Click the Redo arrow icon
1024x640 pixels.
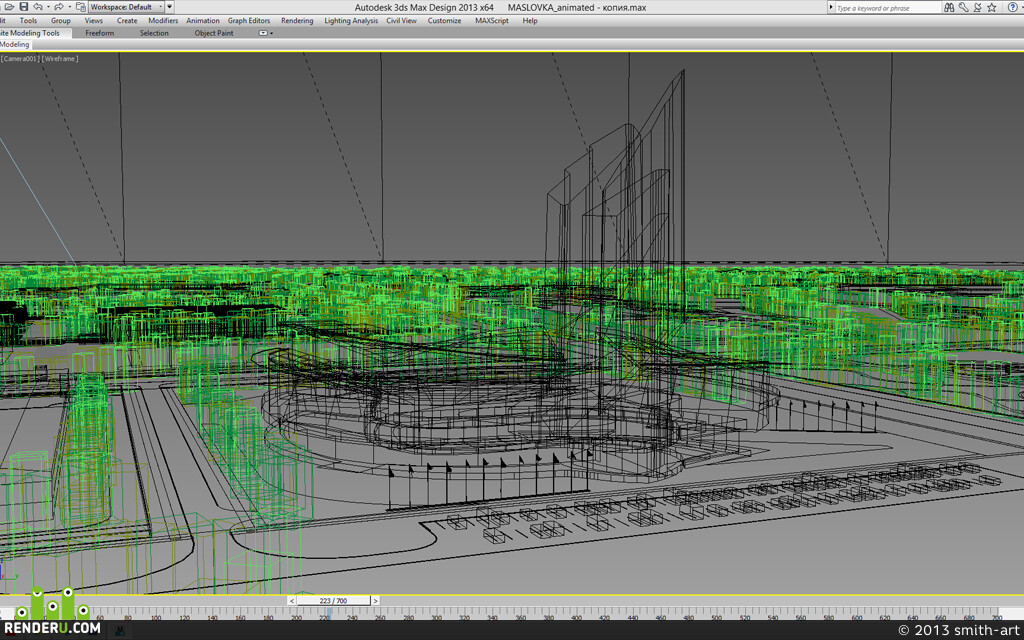point(59,7)
